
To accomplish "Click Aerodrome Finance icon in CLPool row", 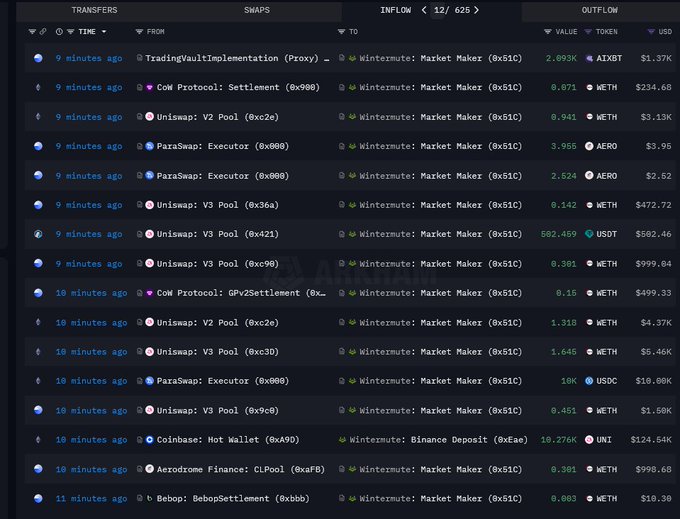I will pyautogui.click(x=150, y=469).
